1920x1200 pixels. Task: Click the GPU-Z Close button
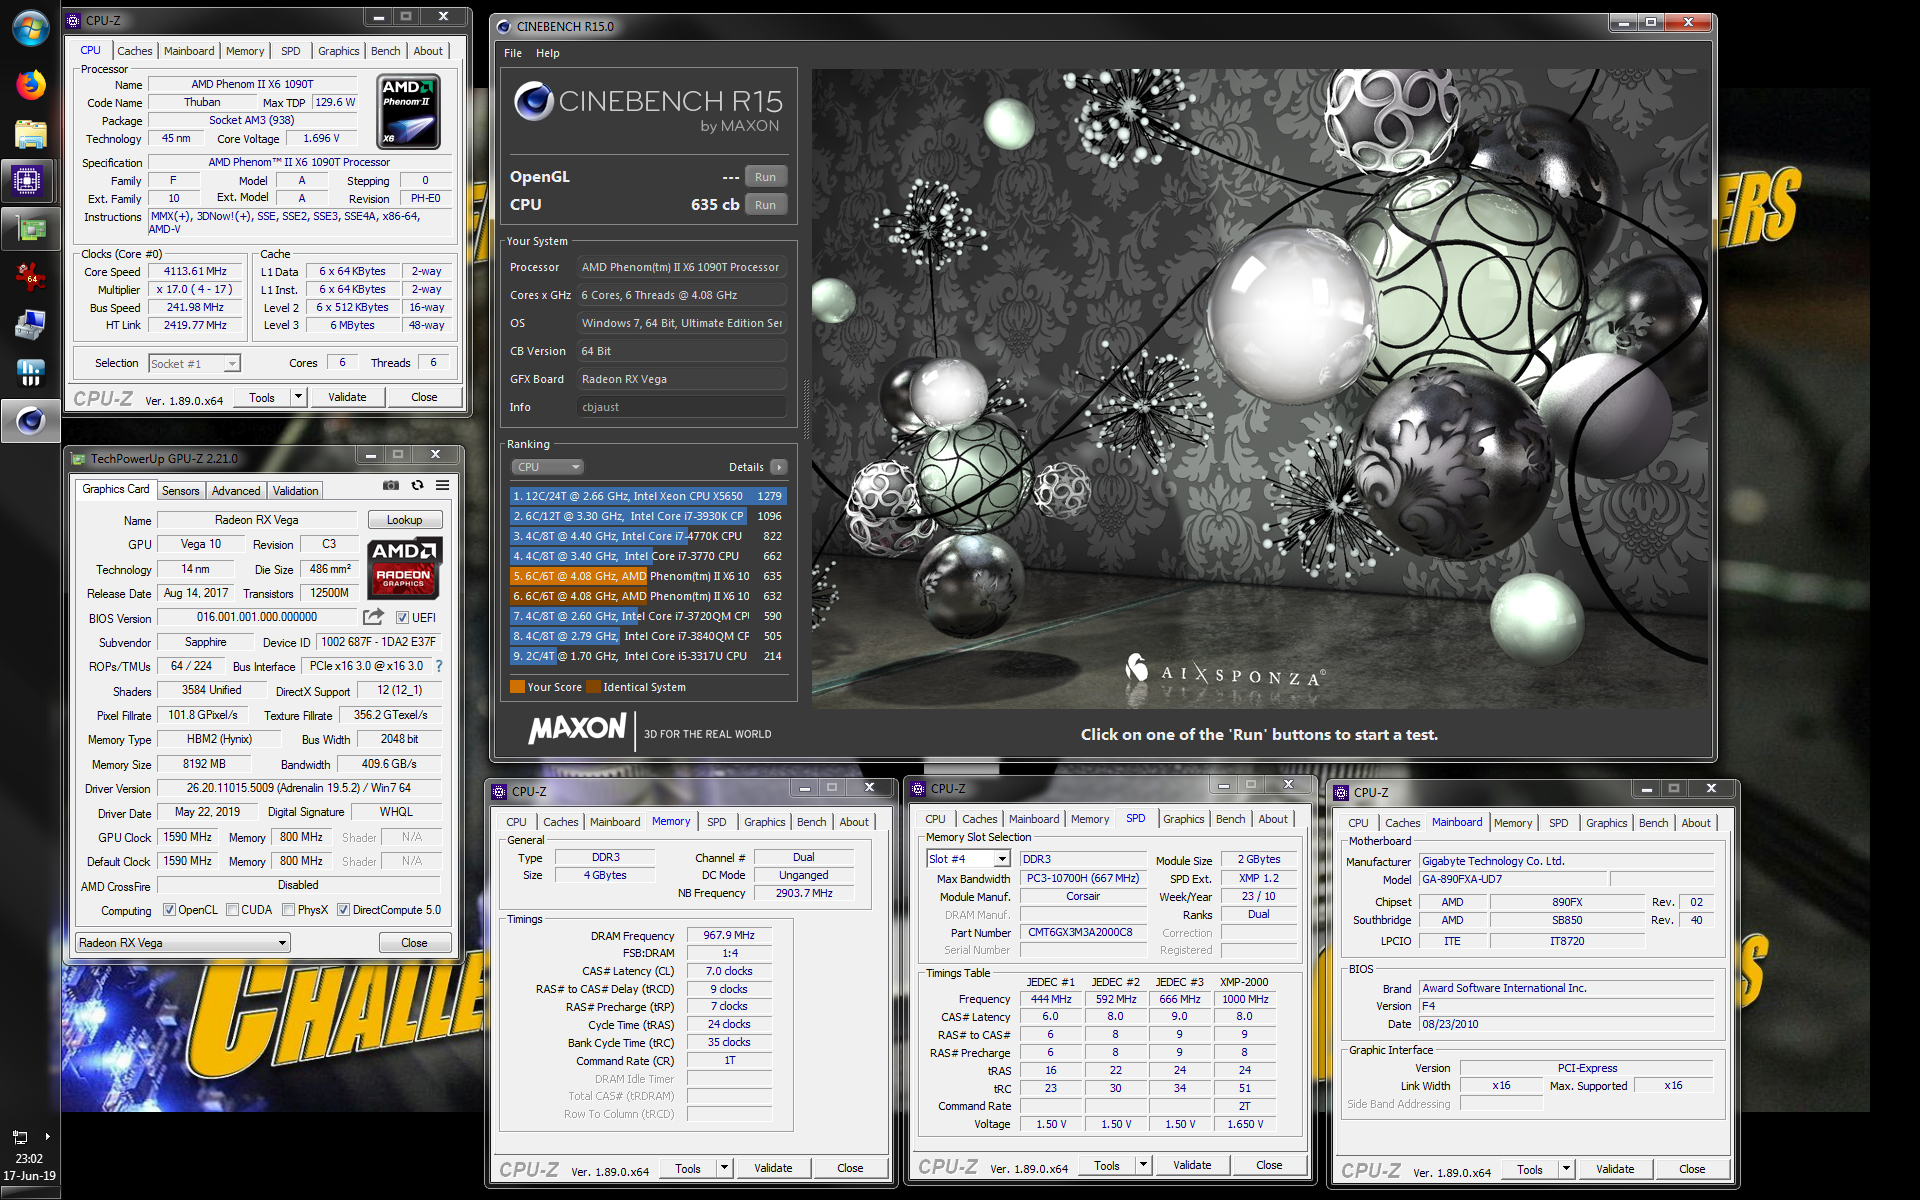coord(415,943)
